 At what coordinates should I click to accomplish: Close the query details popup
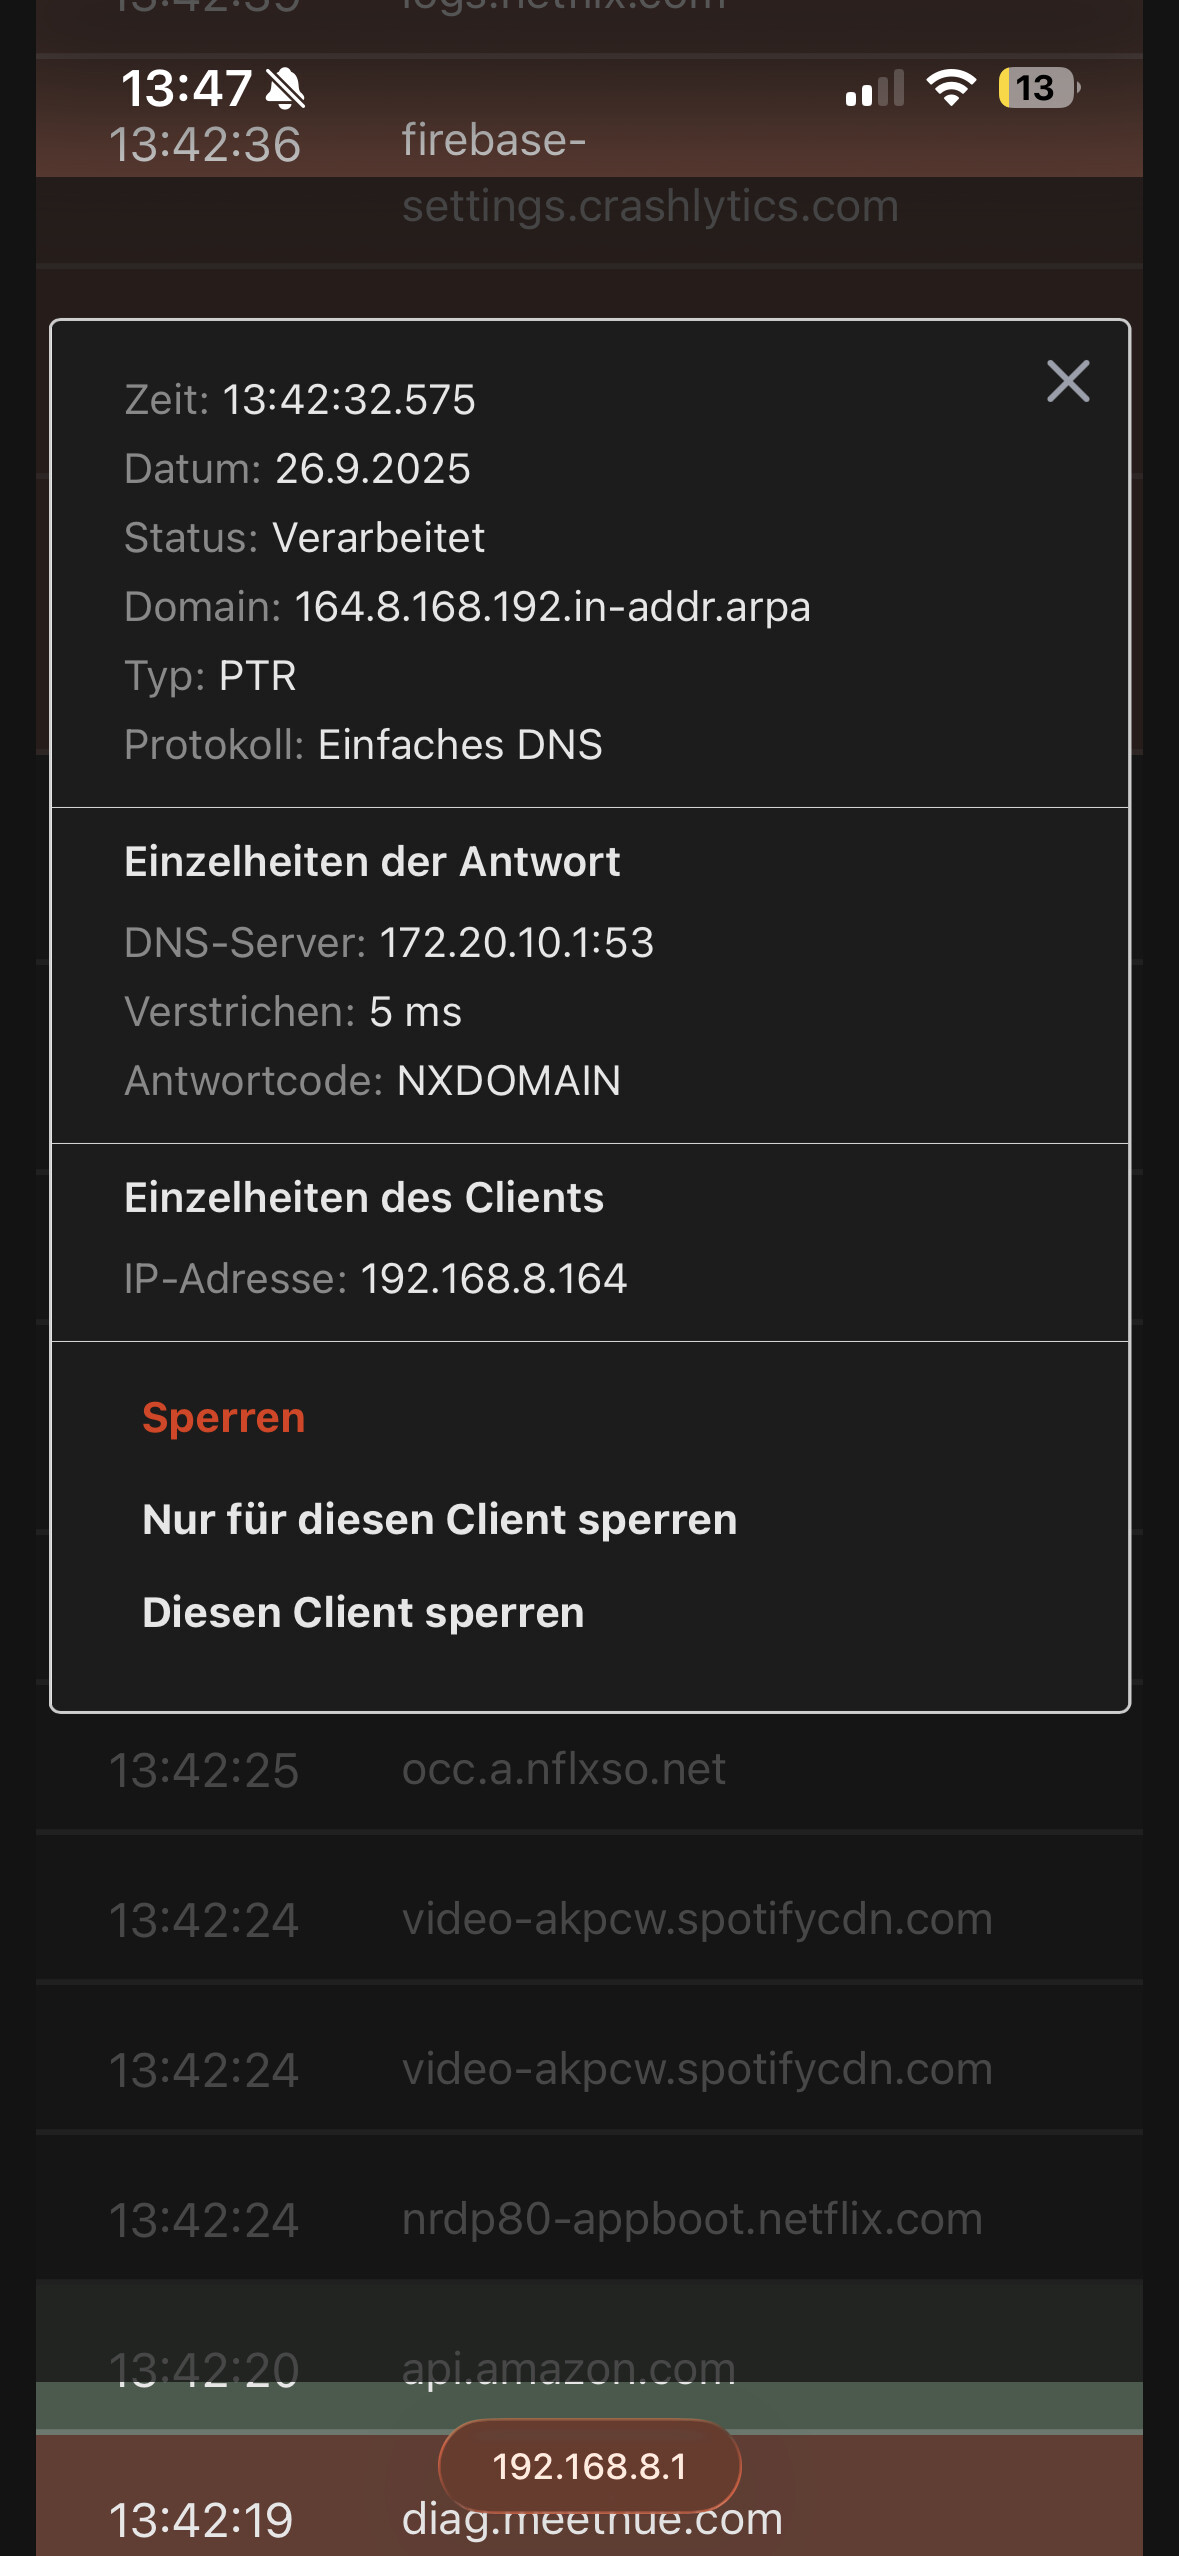(1067, 381)
